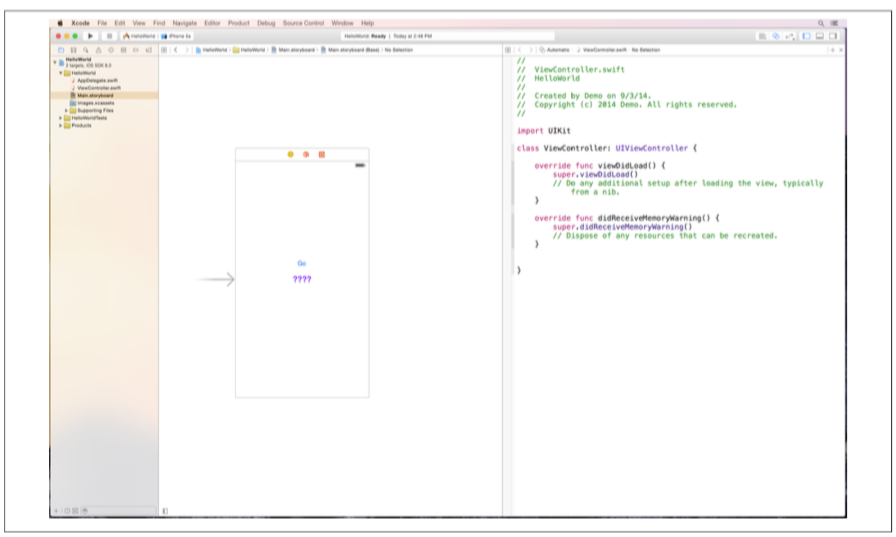This screenshot has height=537, width=896.
Task: Select the View Controller yellow icon in scene dock
Action: [x=290, y=154]
